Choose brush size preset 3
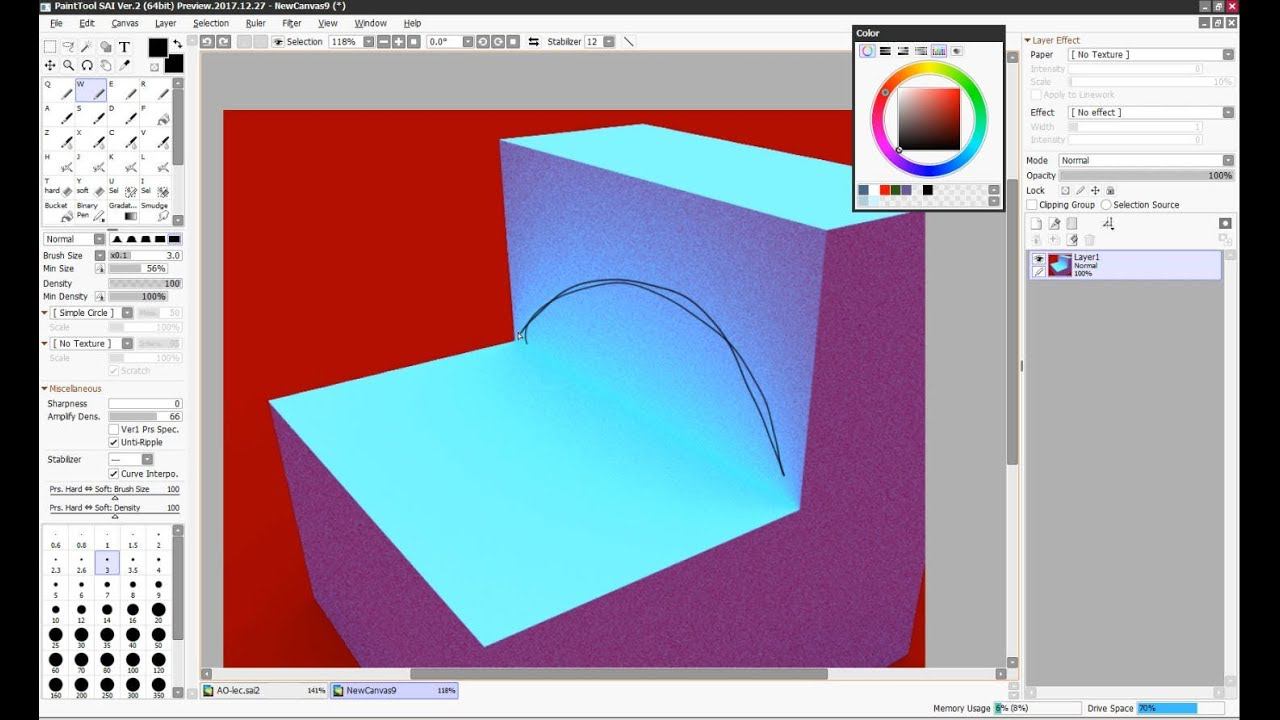Image resolution: width=1280 pixels, height=720 pixels. pos(107,563)
